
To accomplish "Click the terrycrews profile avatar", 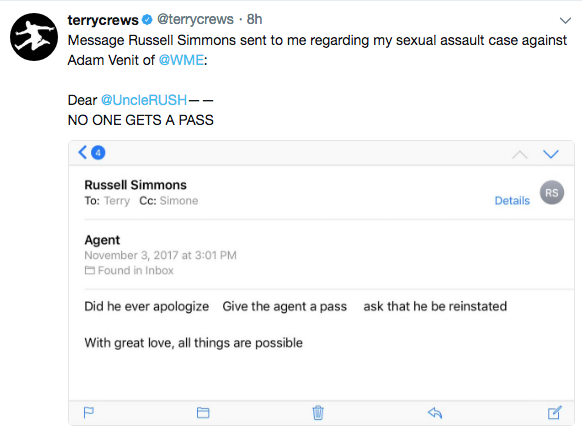I will pyautogui.click(x=34, y=37).
